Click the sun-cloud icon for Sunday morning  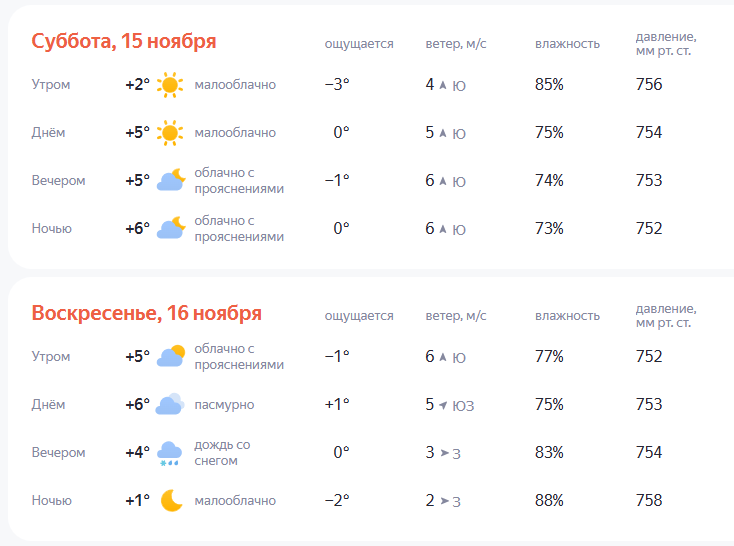(x=171, y=356)
